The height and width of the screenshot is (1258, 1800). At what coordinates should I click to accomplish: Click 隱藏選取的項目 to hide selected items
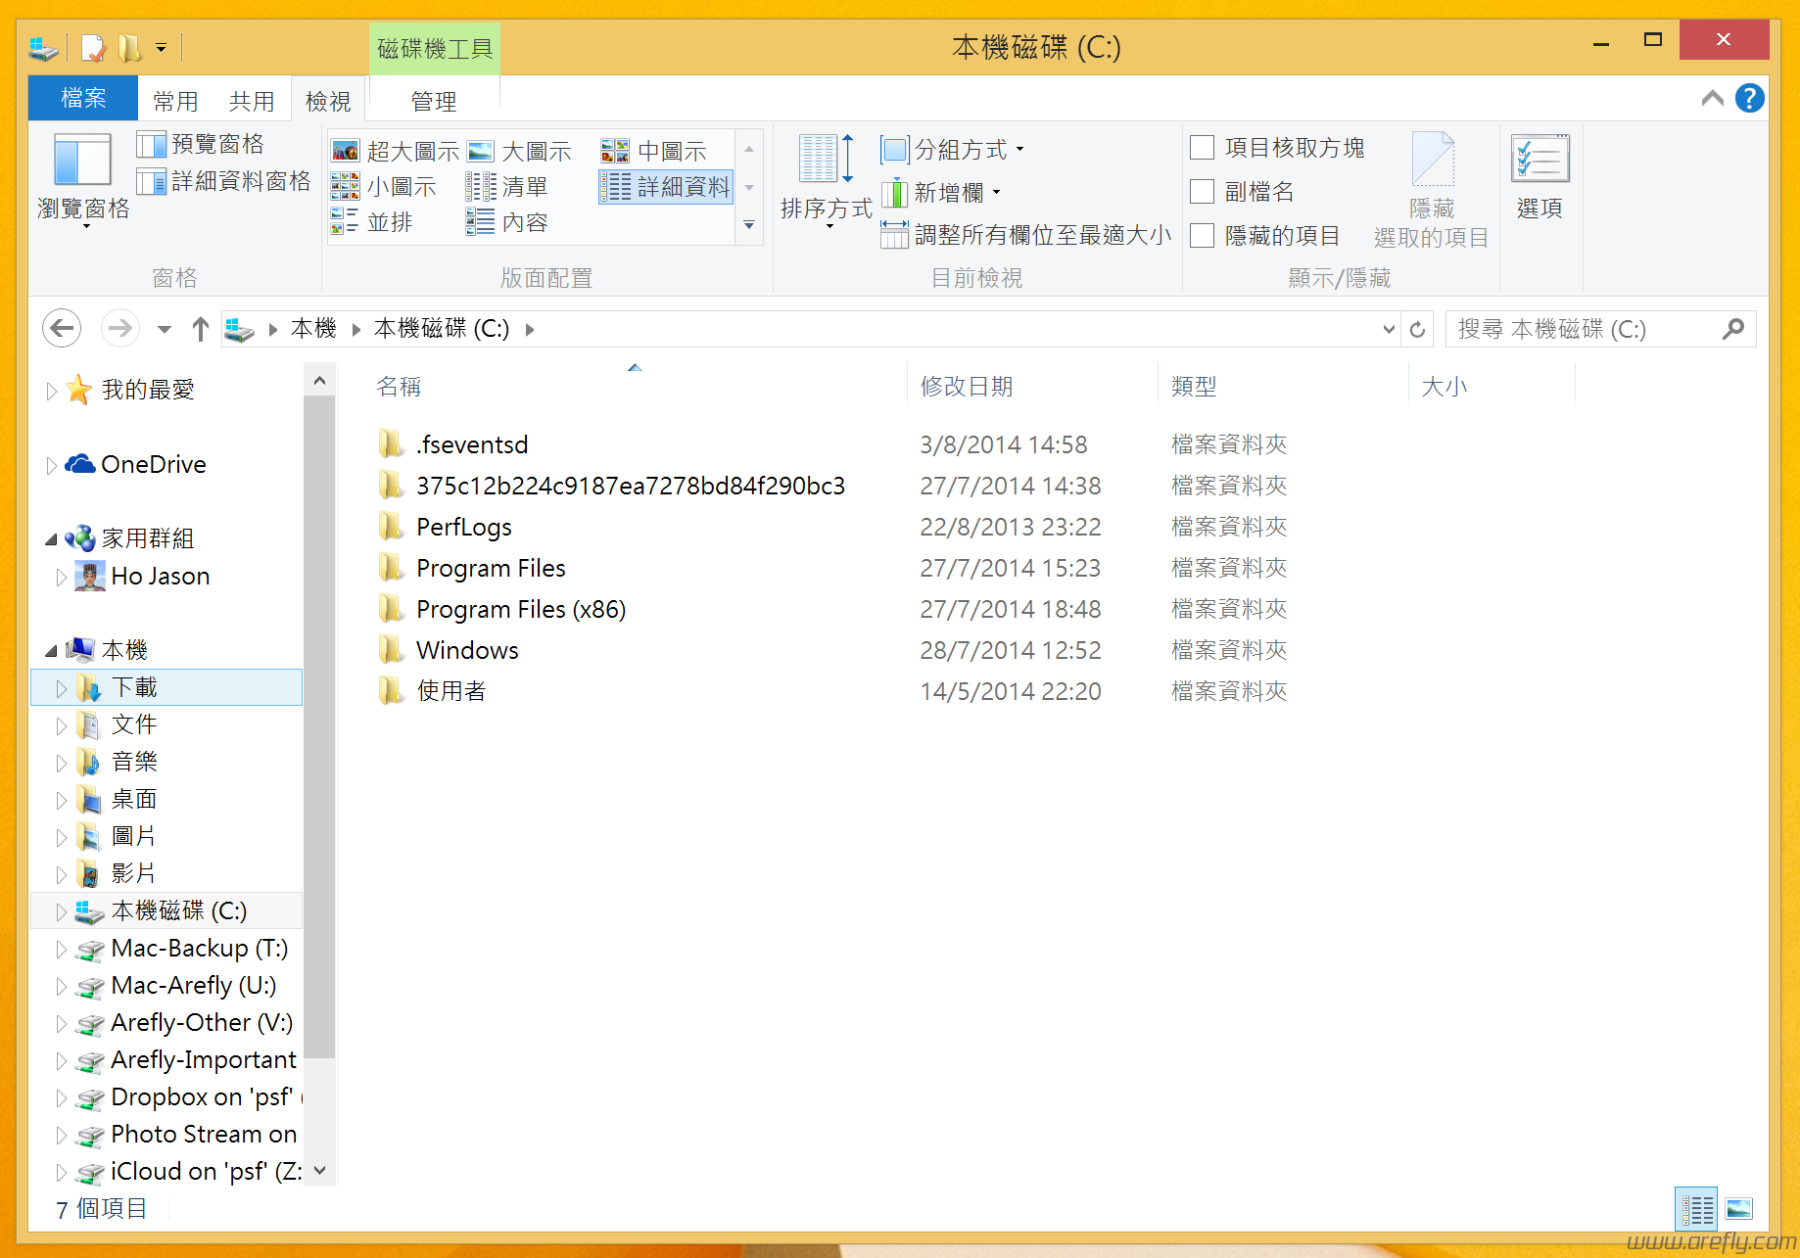click(x=1432, y=185)
